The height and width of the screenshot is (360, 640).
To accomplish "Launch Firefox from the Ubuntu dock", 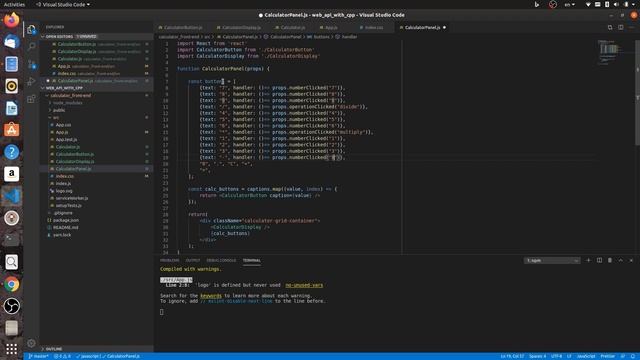I will pyautogui.click(x=11, y=20).
